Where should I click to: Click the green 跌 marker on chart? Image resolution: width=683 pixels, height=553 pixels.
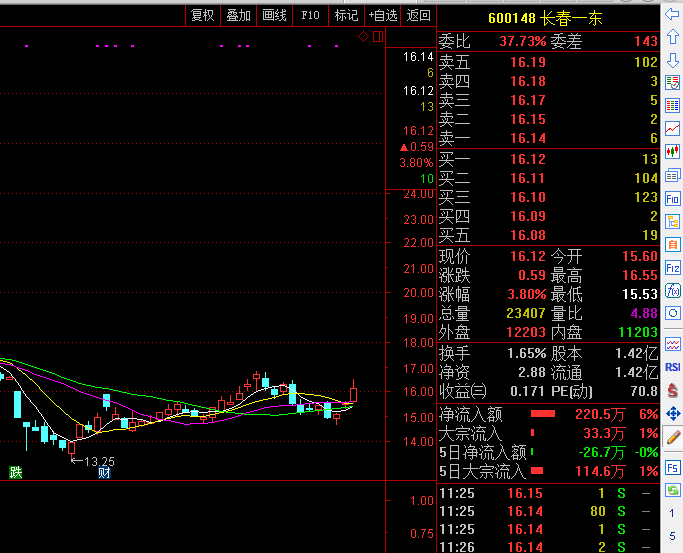(16, 472)
